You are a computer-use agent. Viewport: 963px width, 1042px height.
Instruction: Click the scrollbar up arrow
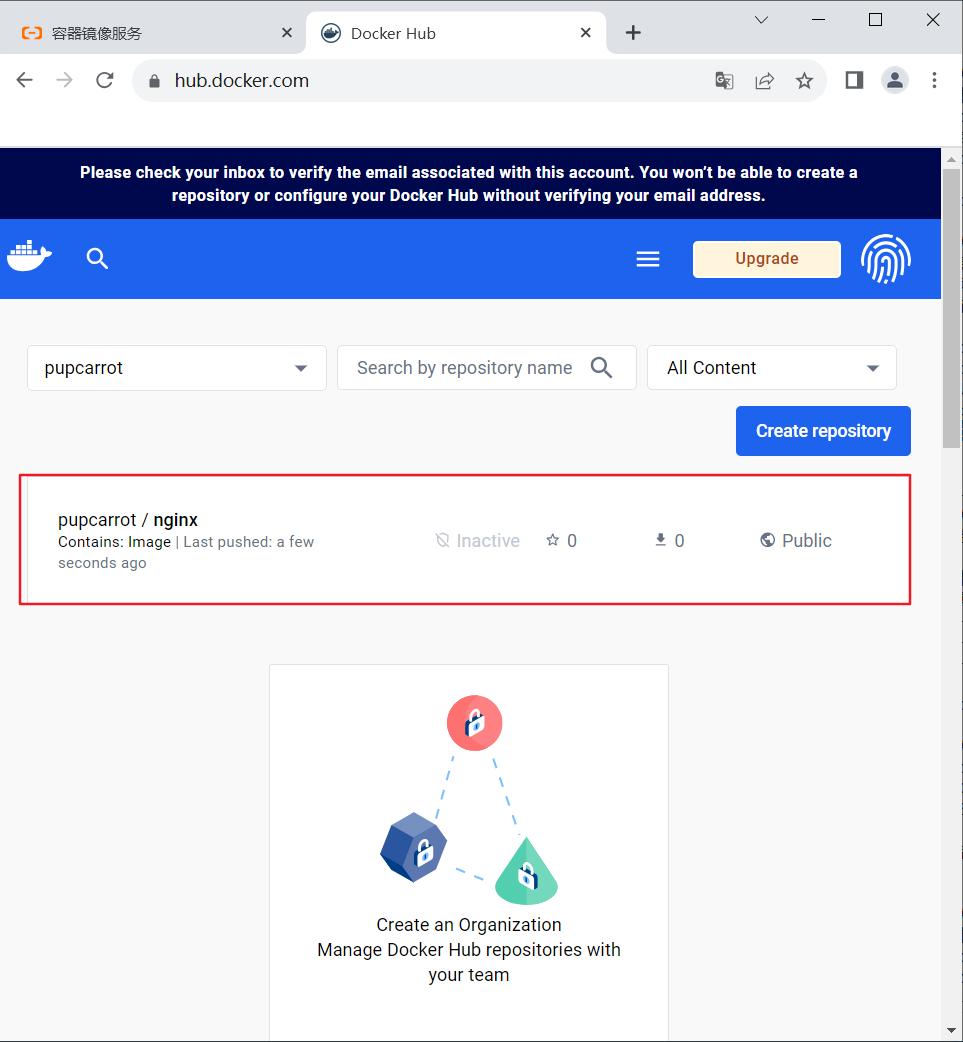click(952, 159)
